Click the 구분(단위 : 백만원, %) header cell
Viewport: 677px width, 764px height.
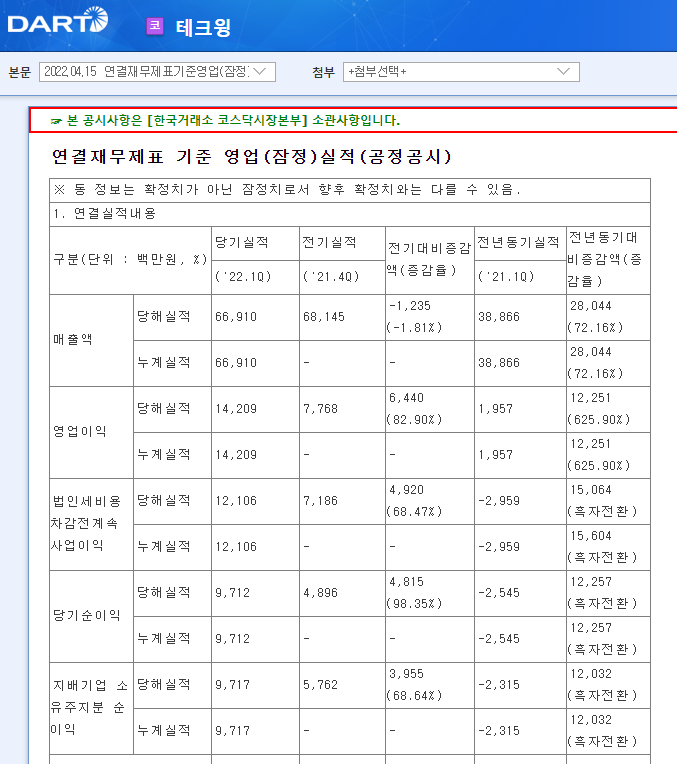tap(130, 260)
